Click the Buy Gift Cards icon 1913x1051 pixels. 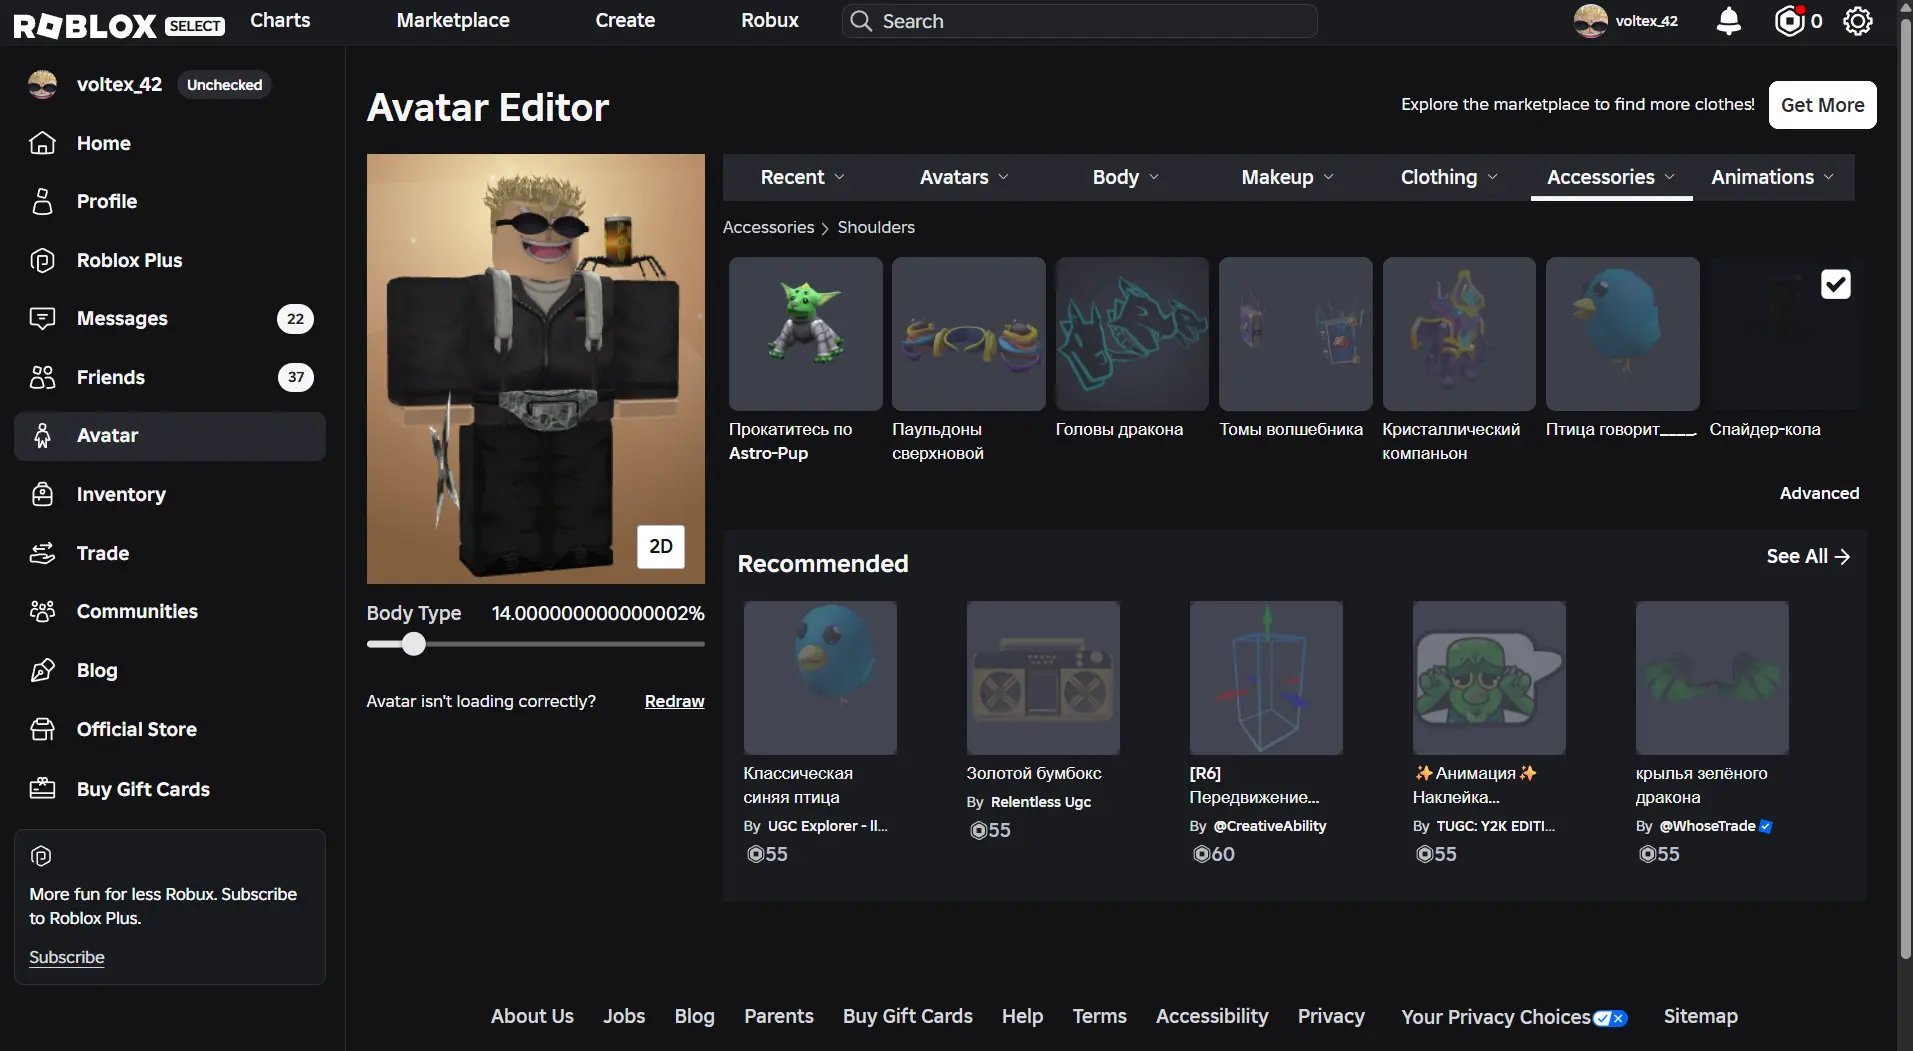pos(42,789)
